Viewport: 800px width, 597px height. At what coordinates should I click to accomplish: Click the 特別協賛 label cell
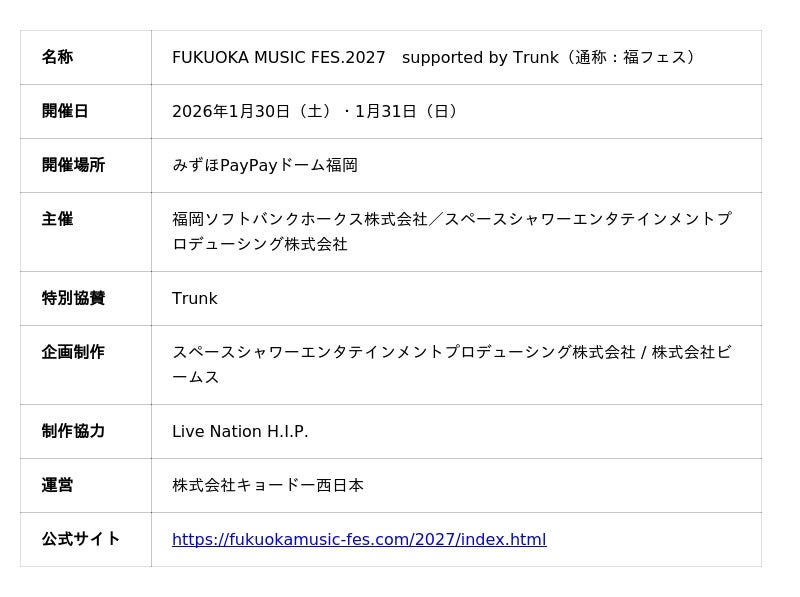(x=86, y=298)
